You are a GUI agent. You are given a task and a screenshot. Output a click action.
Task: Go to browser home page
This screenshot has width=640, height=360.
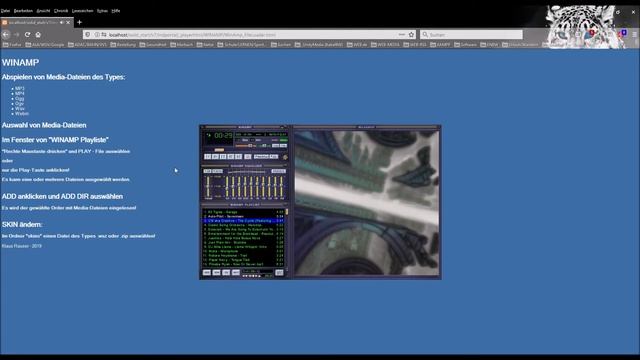tap(38, 35)
